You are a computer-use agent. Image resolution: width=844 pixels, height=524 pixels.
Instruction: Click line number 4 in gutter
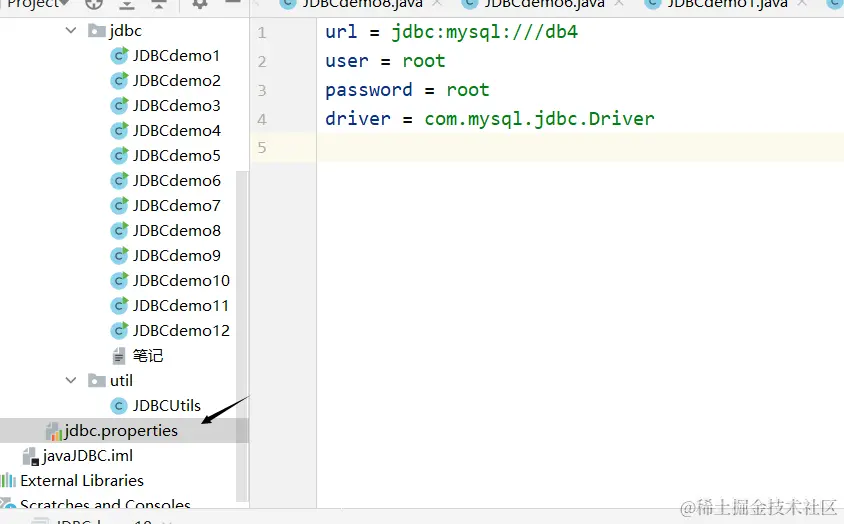tap(262, 119)
